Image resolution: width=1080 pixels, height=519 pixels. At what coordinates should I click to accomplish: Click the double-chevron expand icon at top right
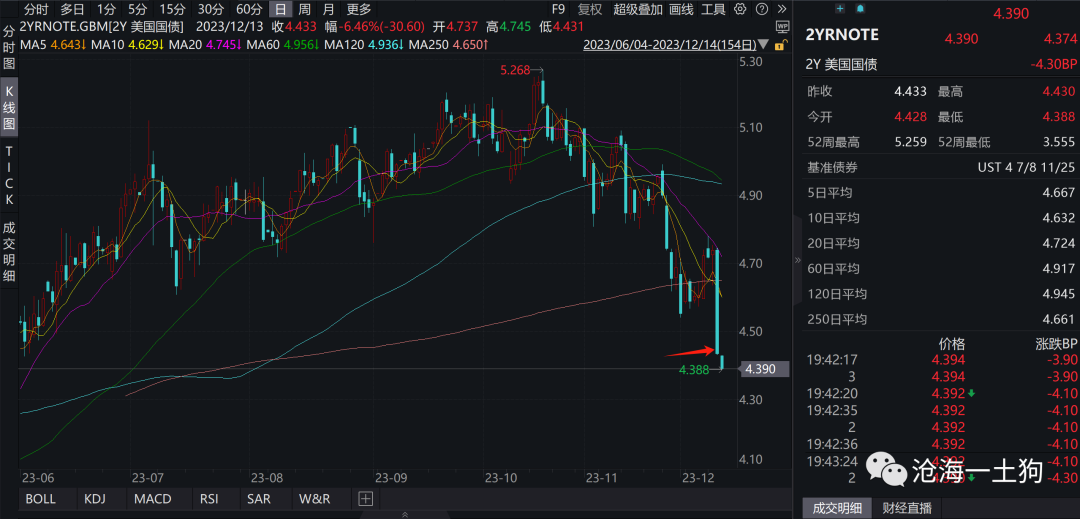[783, 9]
